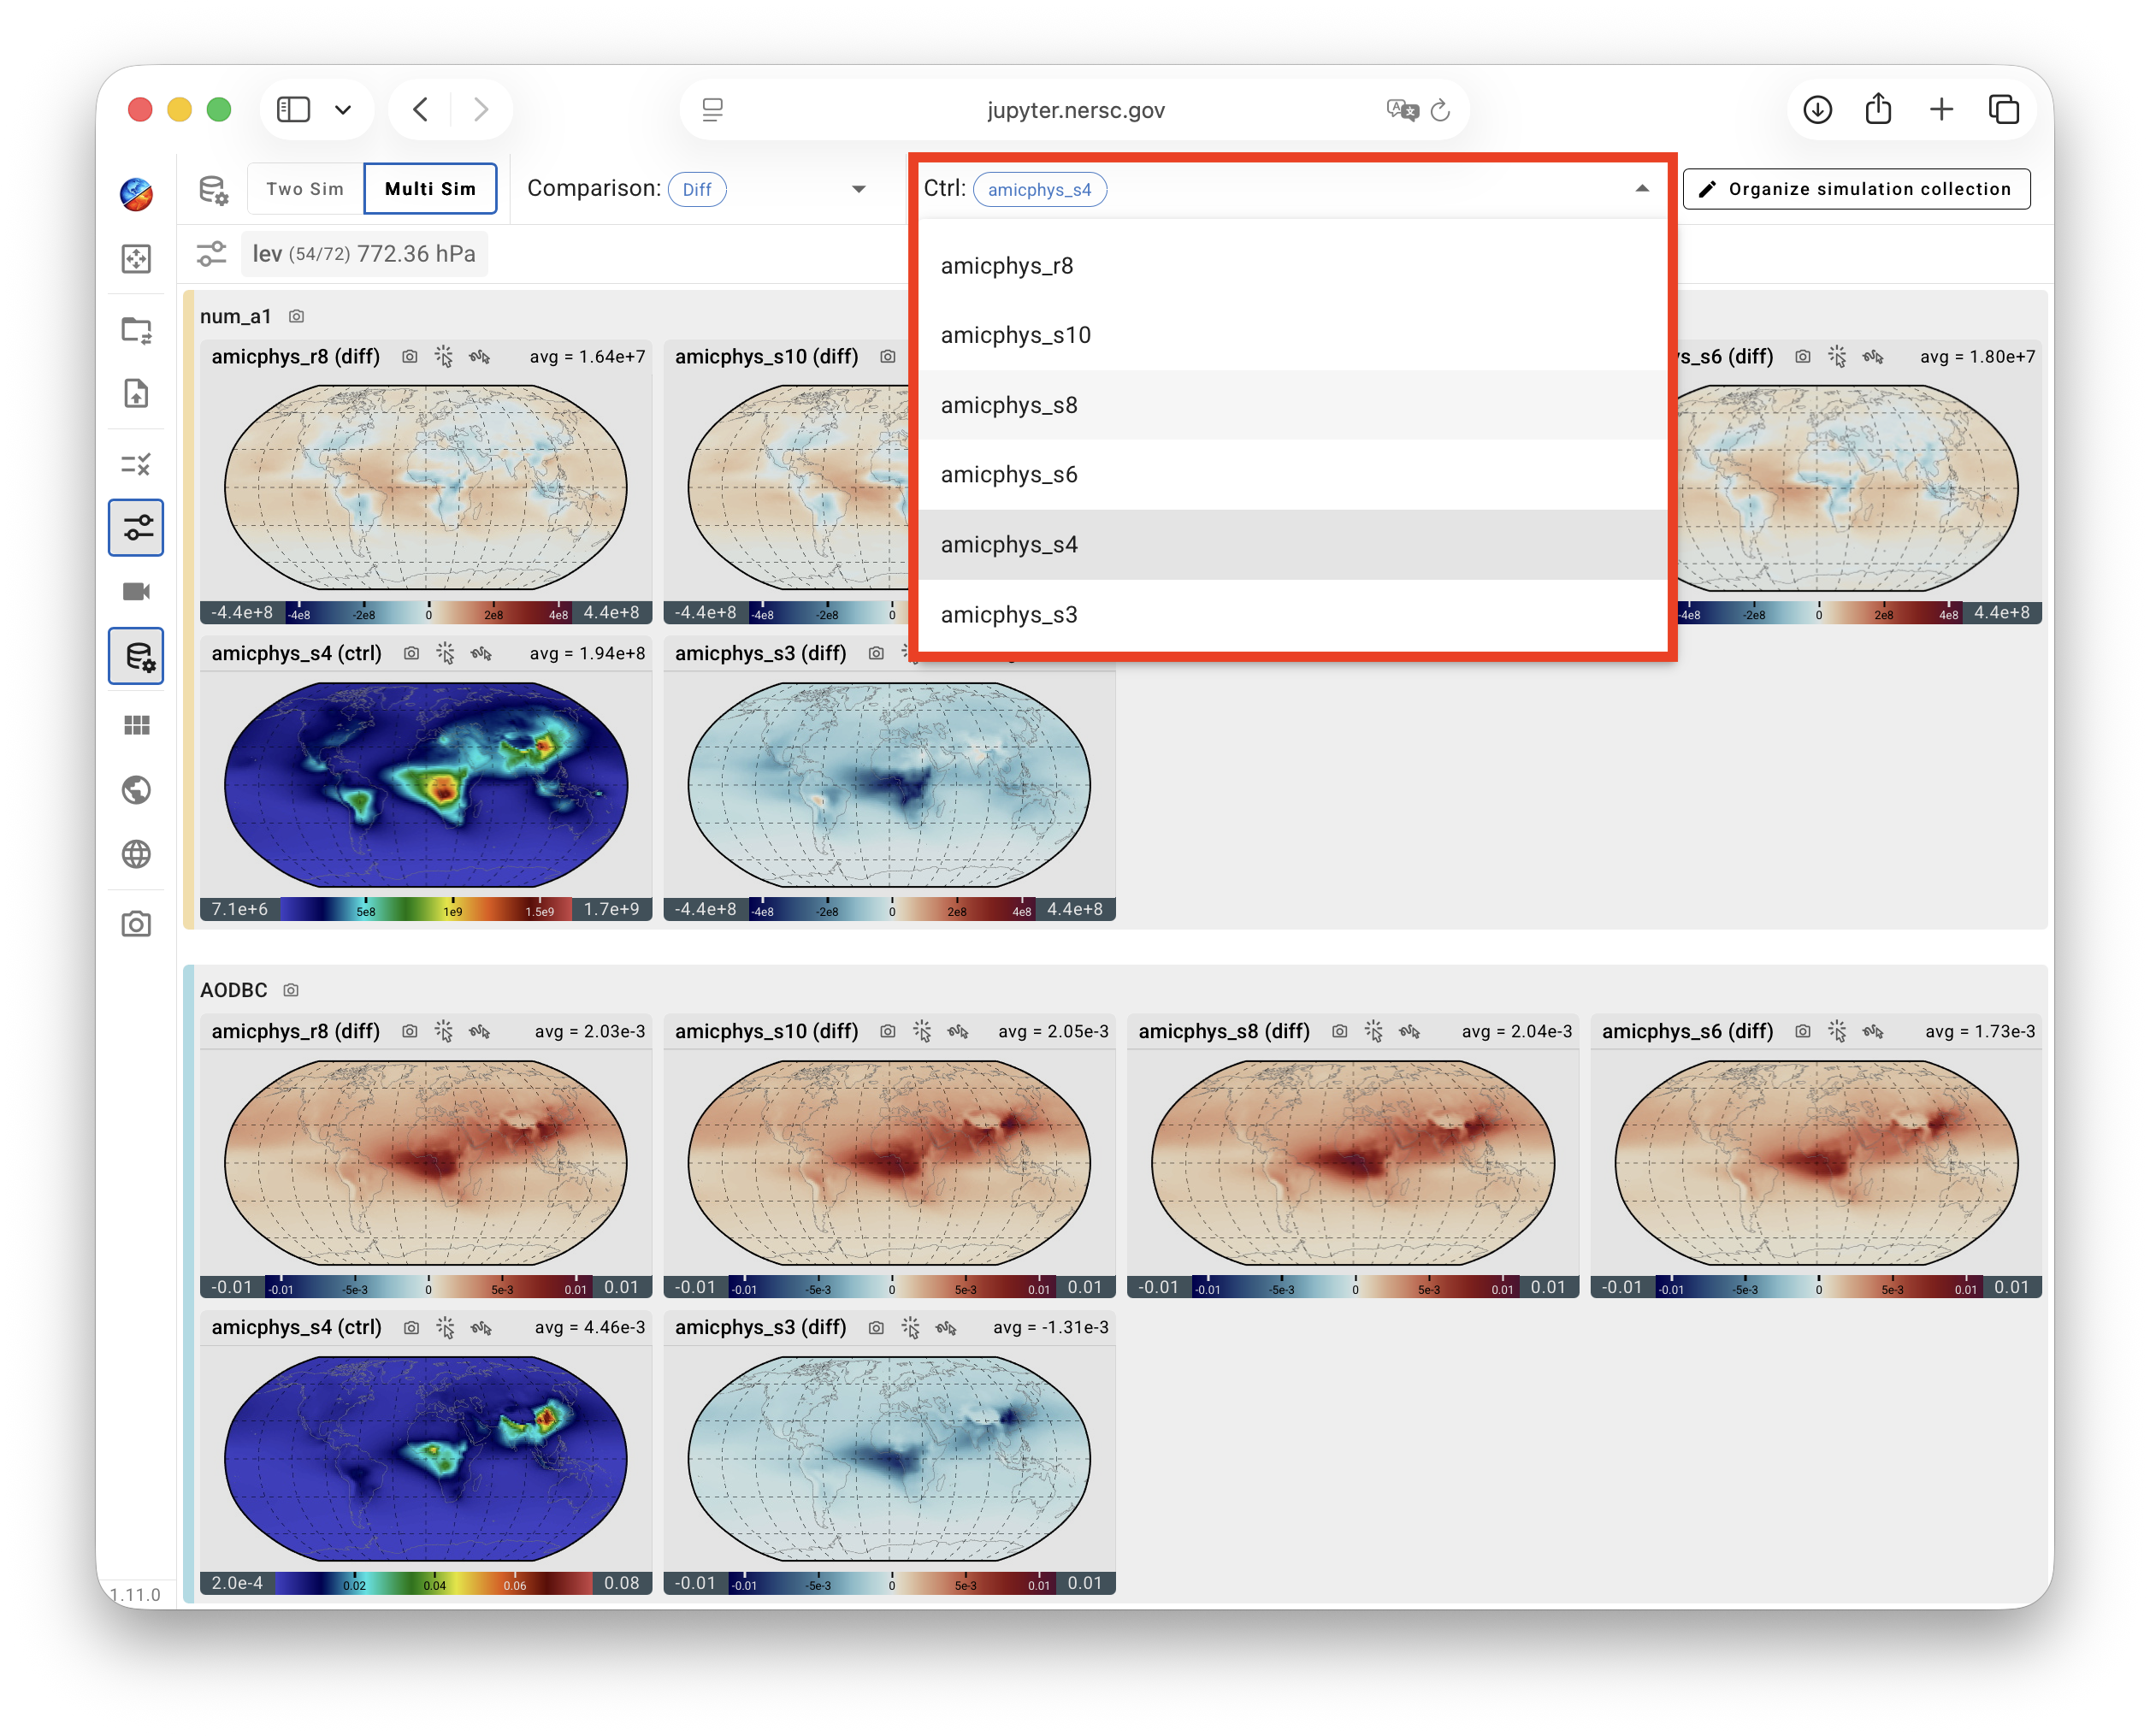Click the browser address bar jupyter.nersc.gov
Image resolution: width=2150 pixels, height=1736 pixels.
pos(1075,110)
